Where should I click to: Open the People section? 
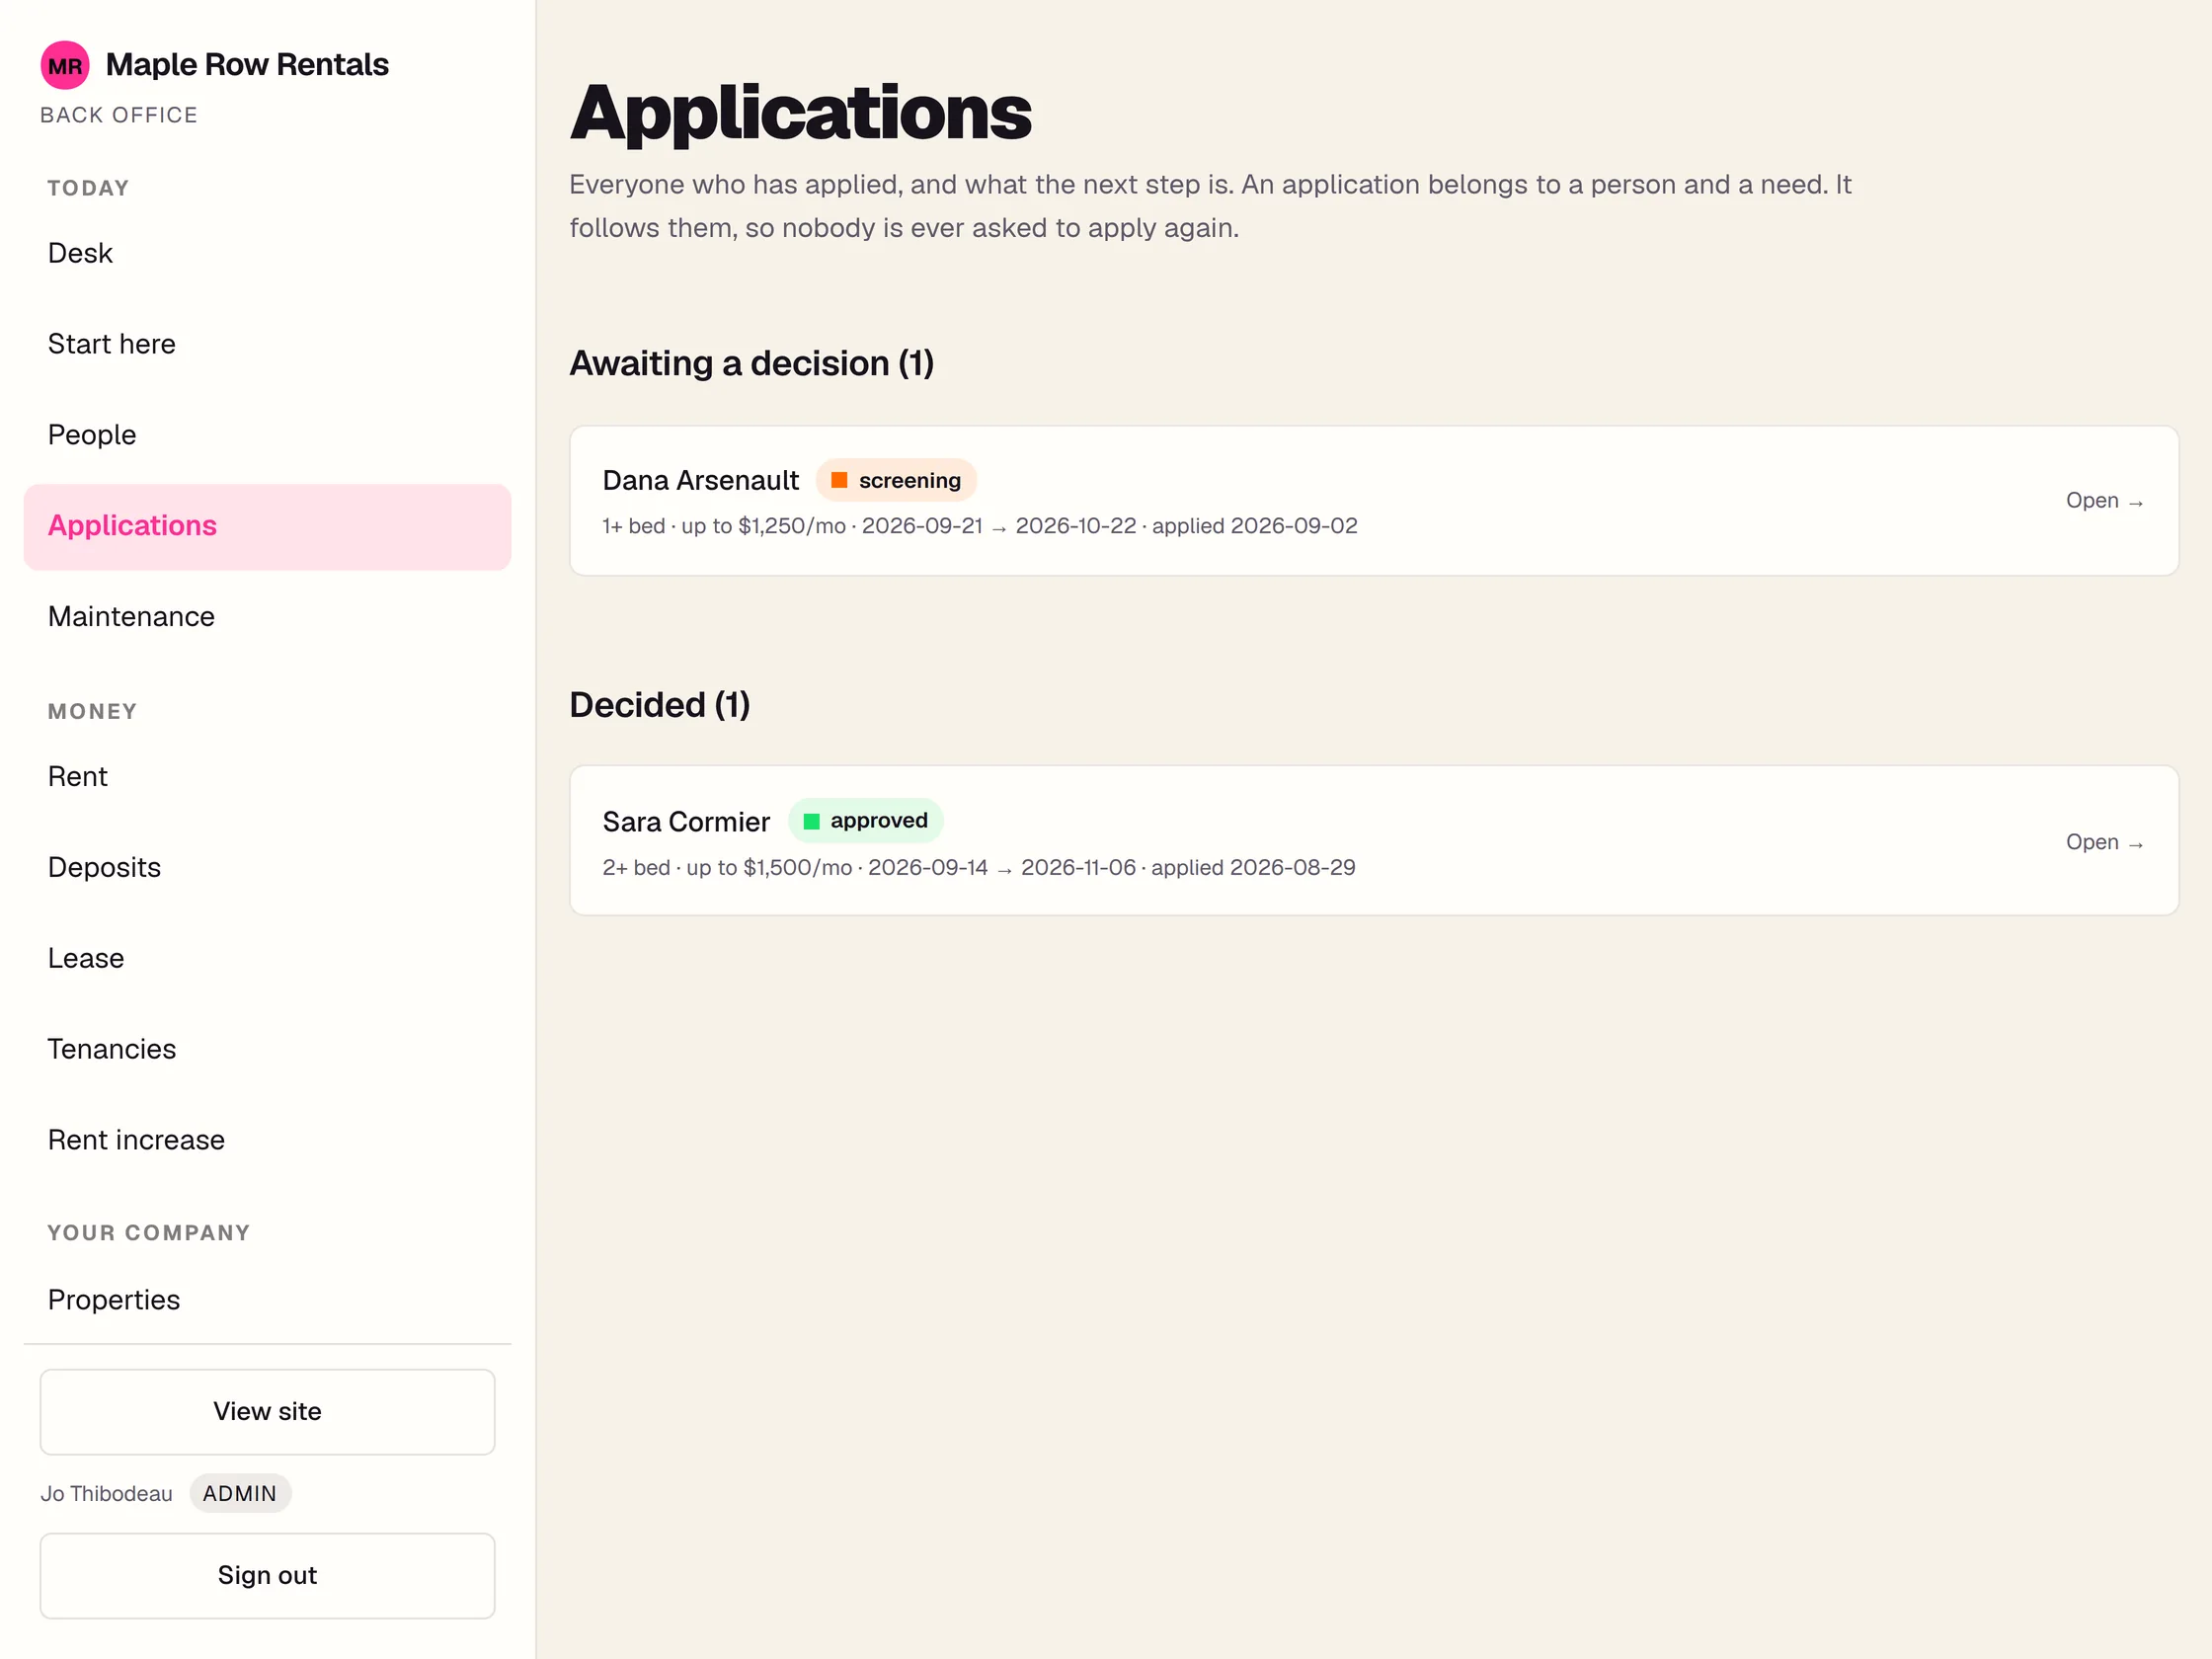click(267, 435)
